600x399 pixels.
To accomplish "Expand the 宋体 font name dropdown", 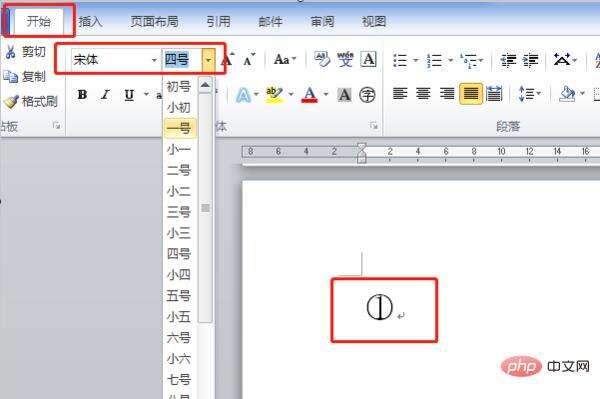I will tap(154, 60).
